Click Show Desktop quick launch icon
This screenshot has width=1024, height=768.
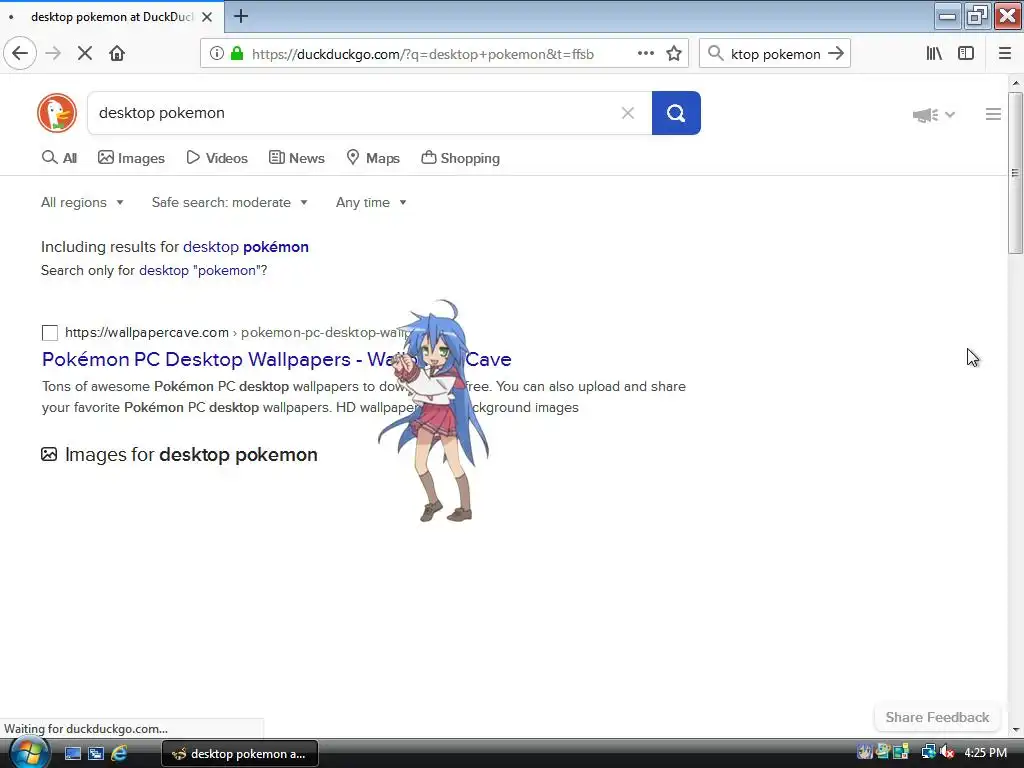[72, 754]
